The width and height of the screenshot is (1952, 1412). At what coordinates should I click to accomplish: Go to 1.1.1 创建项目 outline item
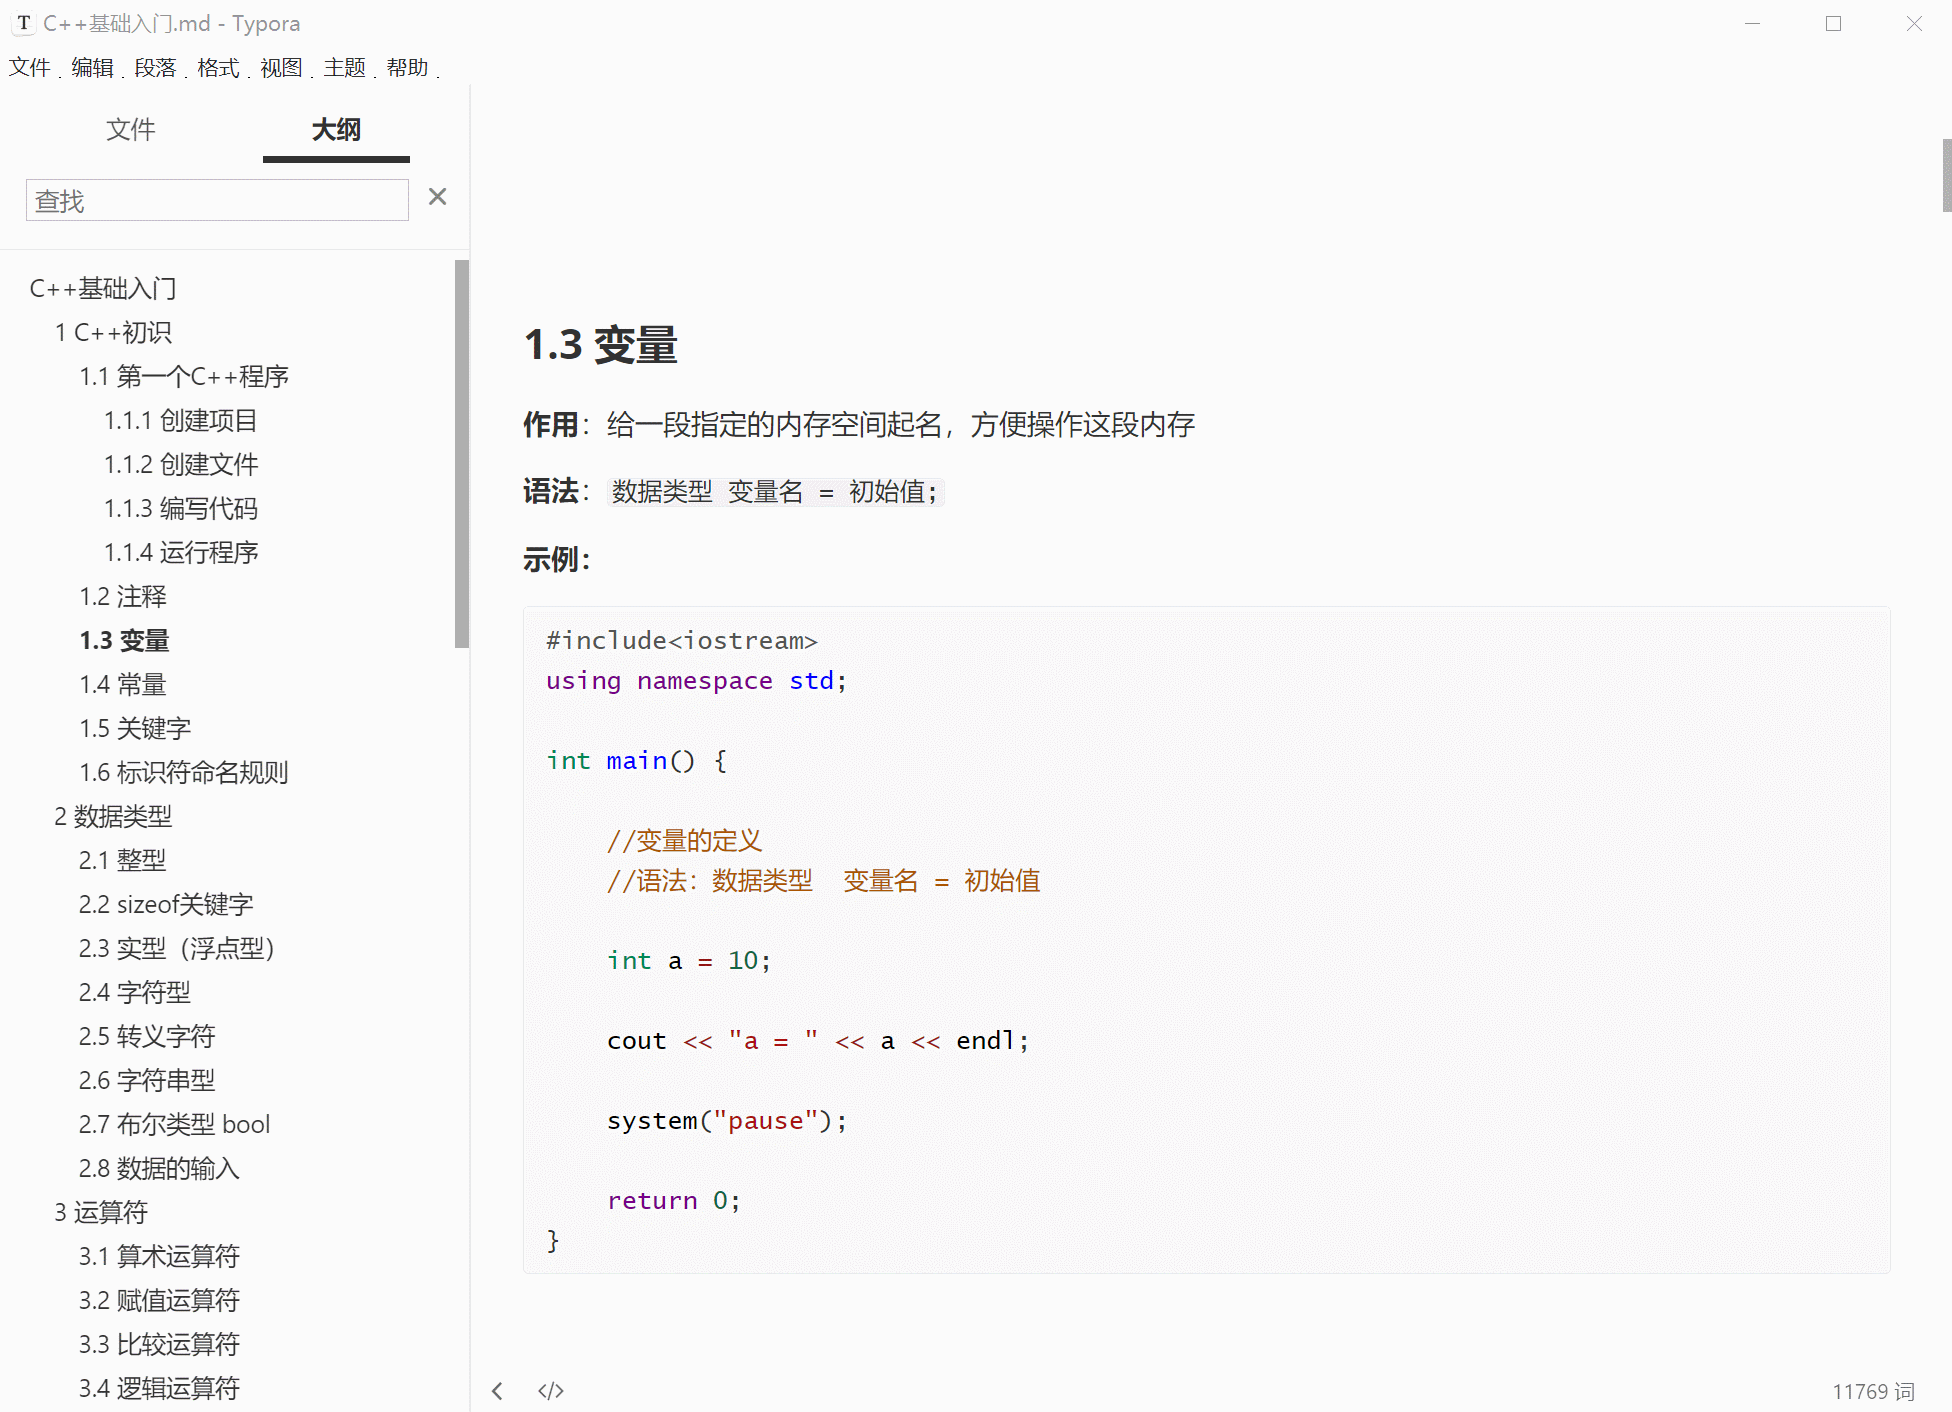point(181,420)
